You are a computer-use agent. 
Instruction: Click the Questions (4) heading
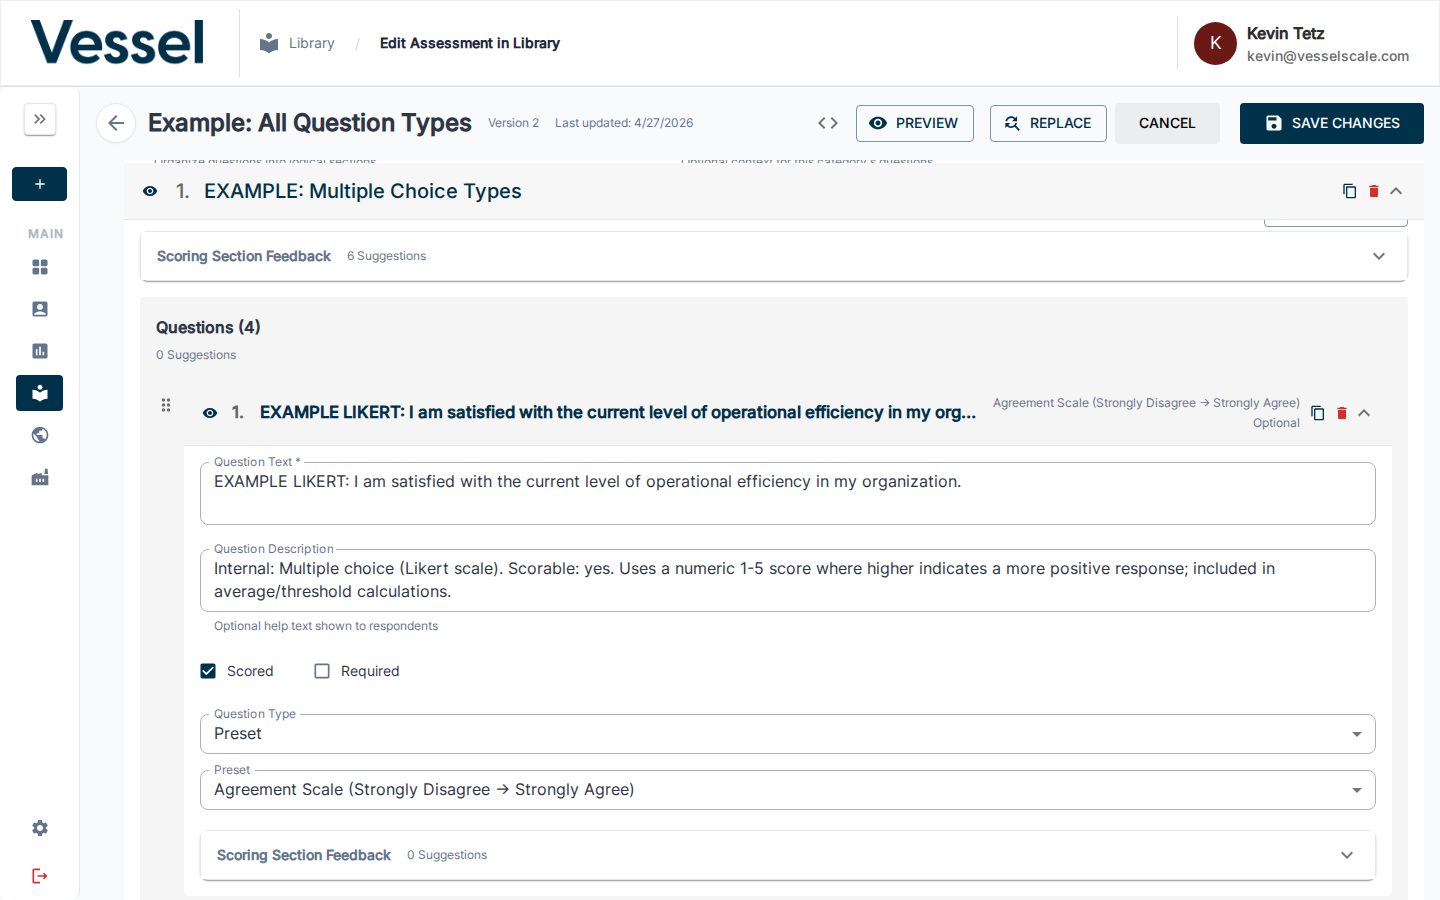(x=208, y=327)
